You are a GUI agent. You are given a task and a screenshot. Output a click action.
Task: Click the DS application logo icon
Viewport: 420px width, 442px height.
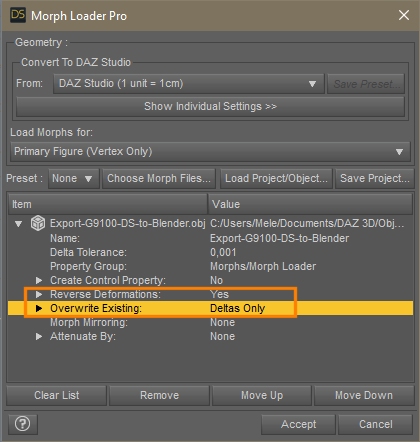pos(18,15)
